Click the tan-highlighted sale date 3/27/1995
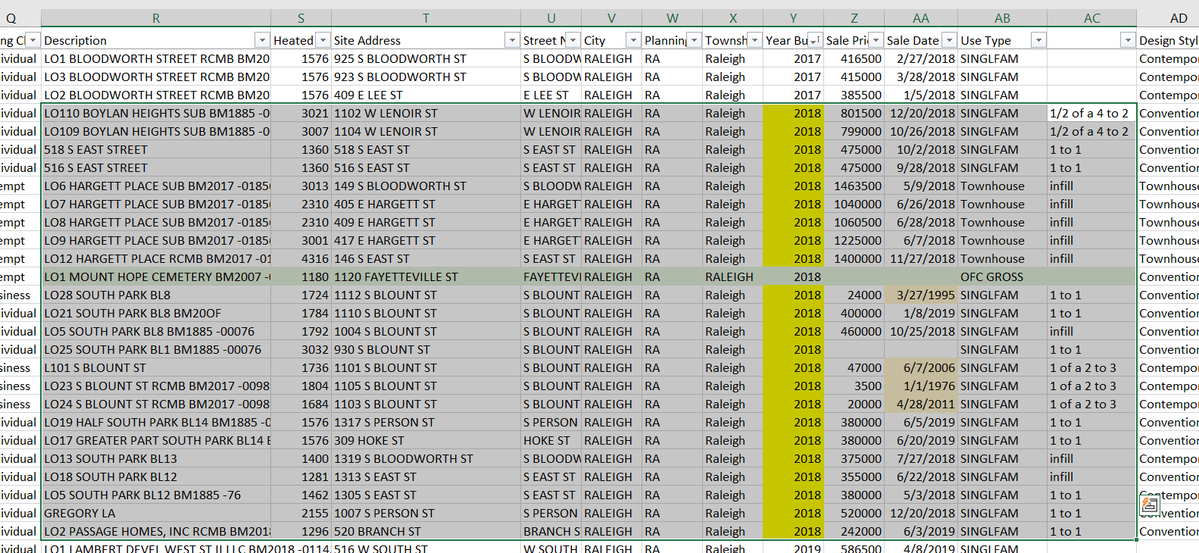The height and width of the screenshot is (553, 1199). point(920,295)
